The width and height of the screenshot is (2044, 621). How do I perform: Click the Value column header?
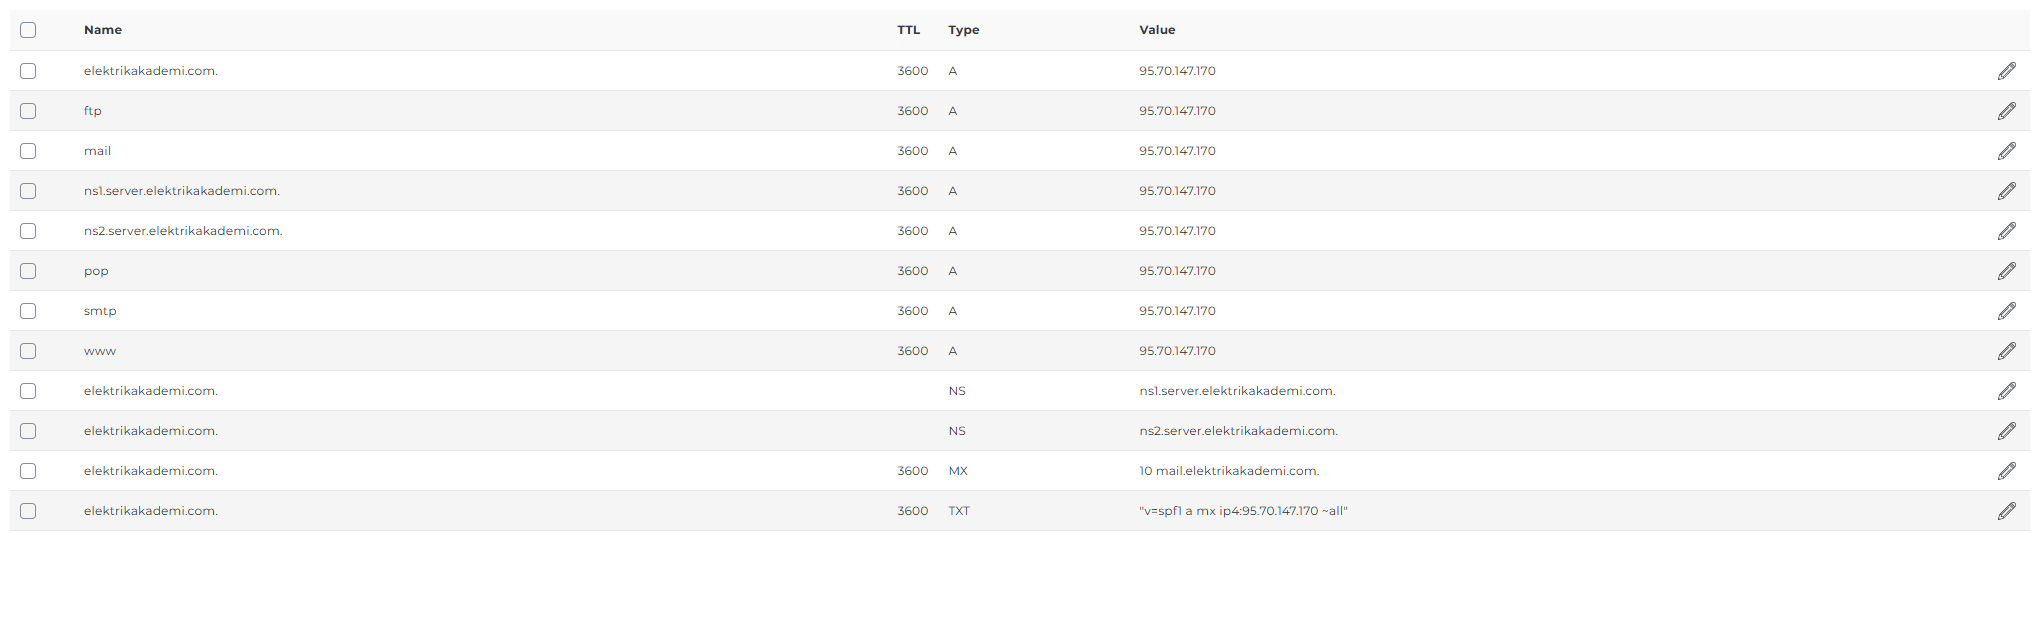1157,30
